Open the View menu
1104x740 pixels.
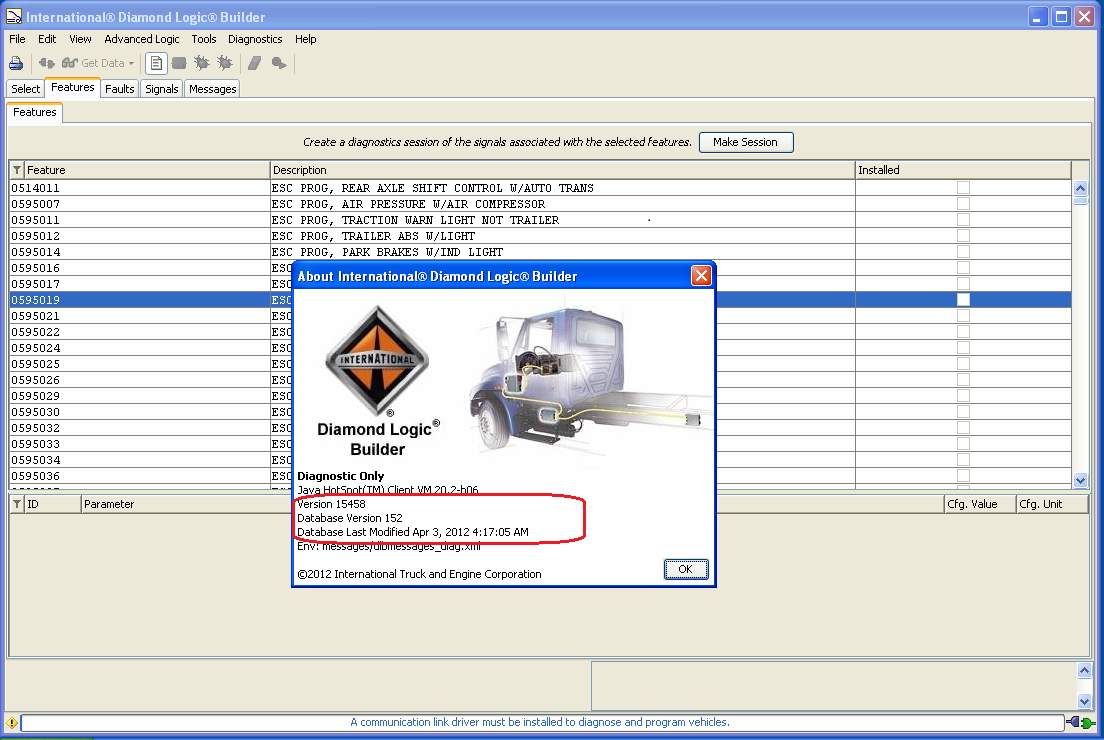(x=80, y=39)
